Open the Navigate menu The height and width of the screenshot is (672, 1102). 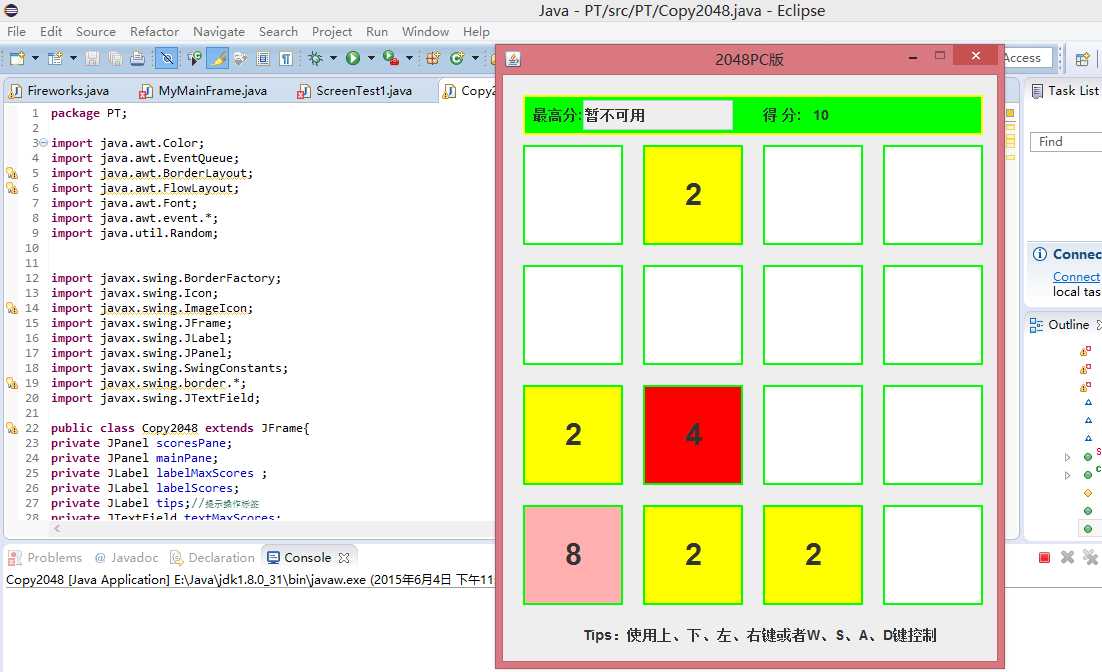coord(219,32)
